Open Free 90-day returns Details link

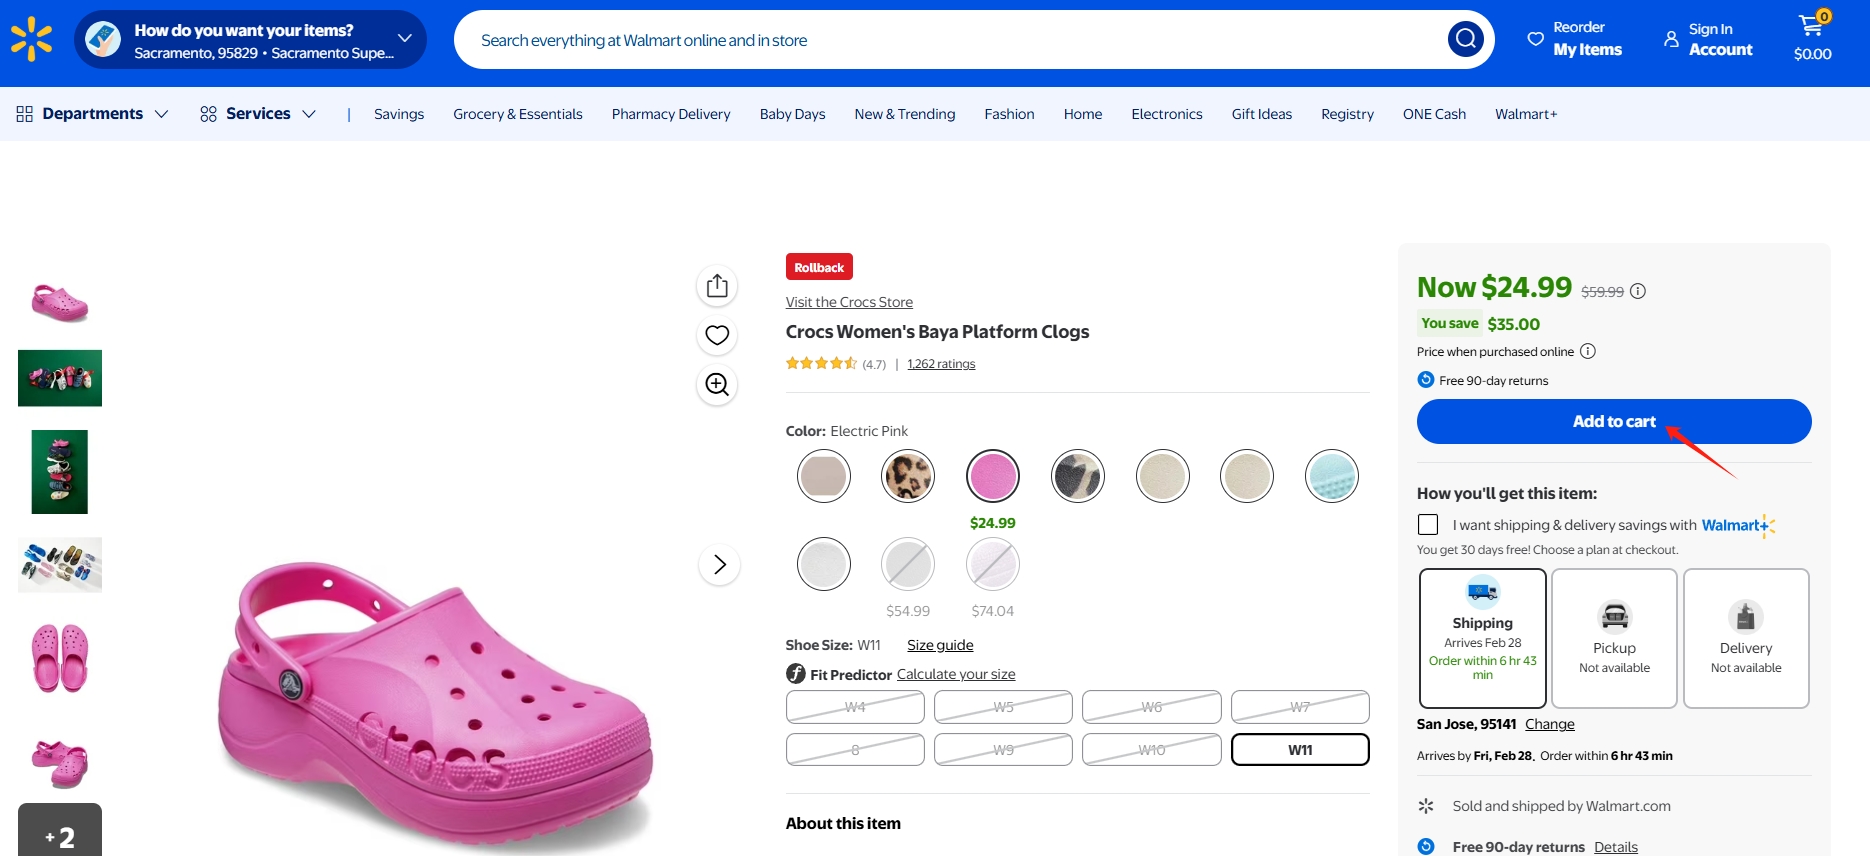1616,847
